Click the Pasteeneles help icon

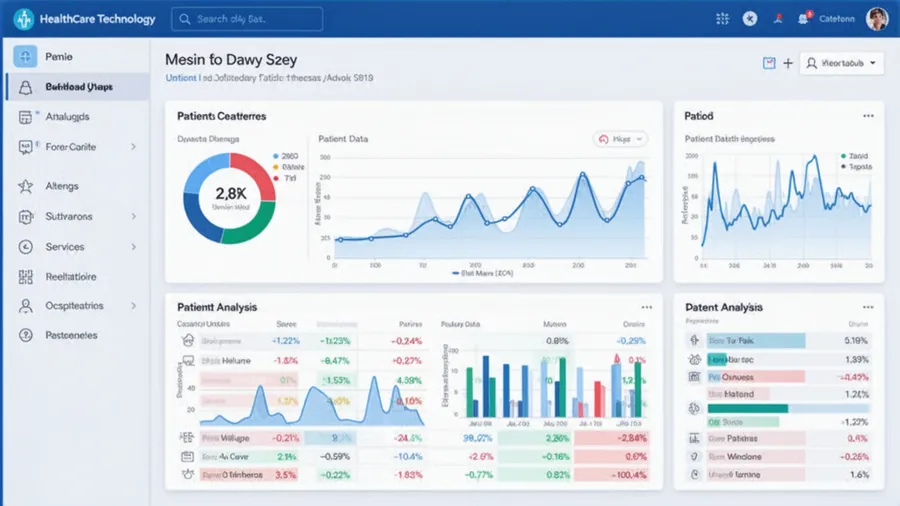pyautogui.click(x=25, y=335)
